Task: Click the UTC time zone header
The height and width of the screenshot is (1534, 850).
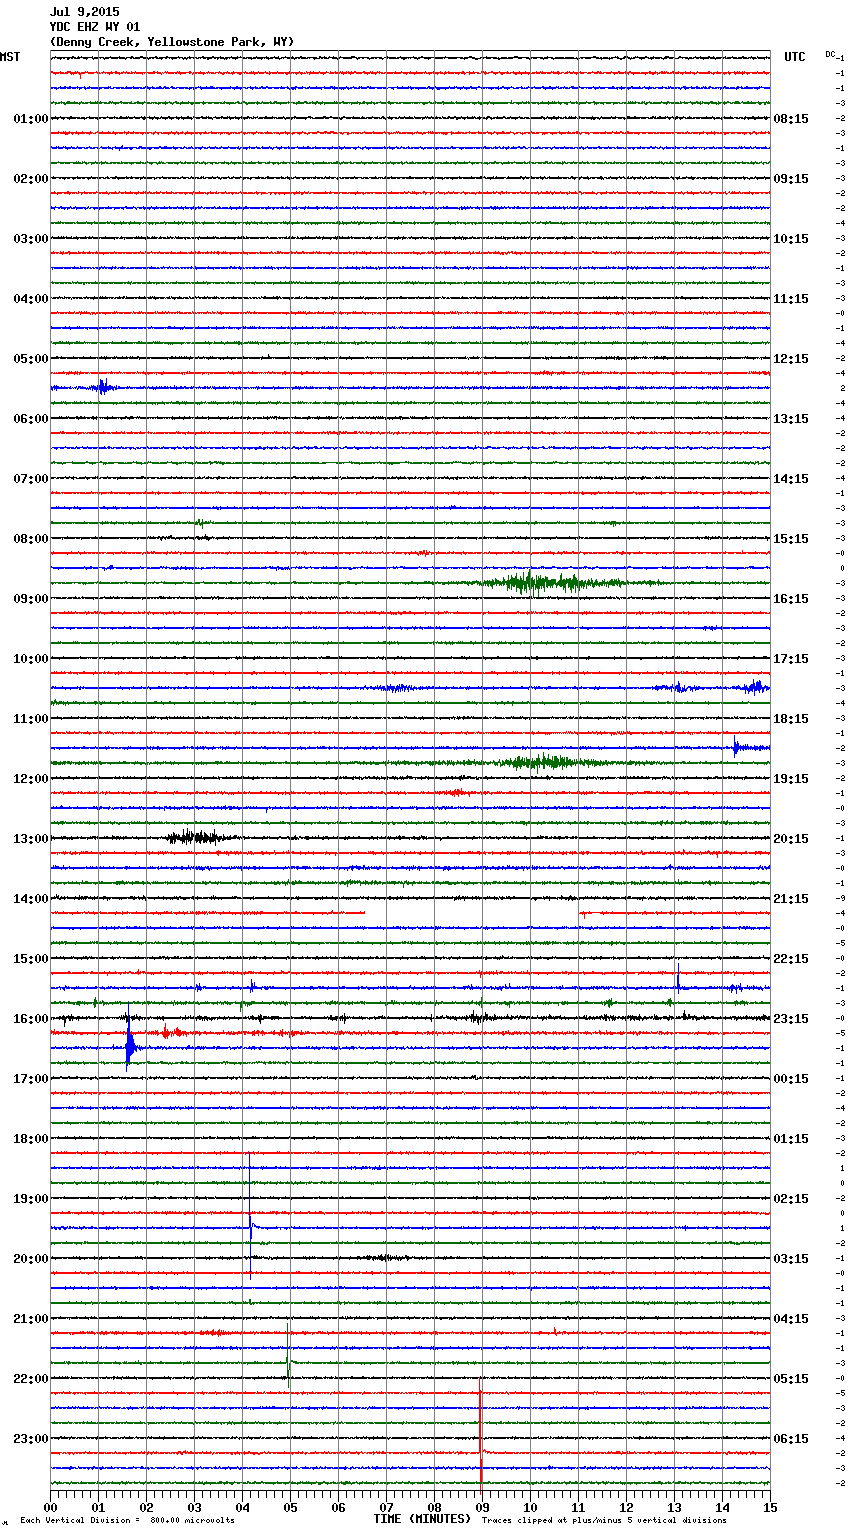Action: [x=795, y=57]
